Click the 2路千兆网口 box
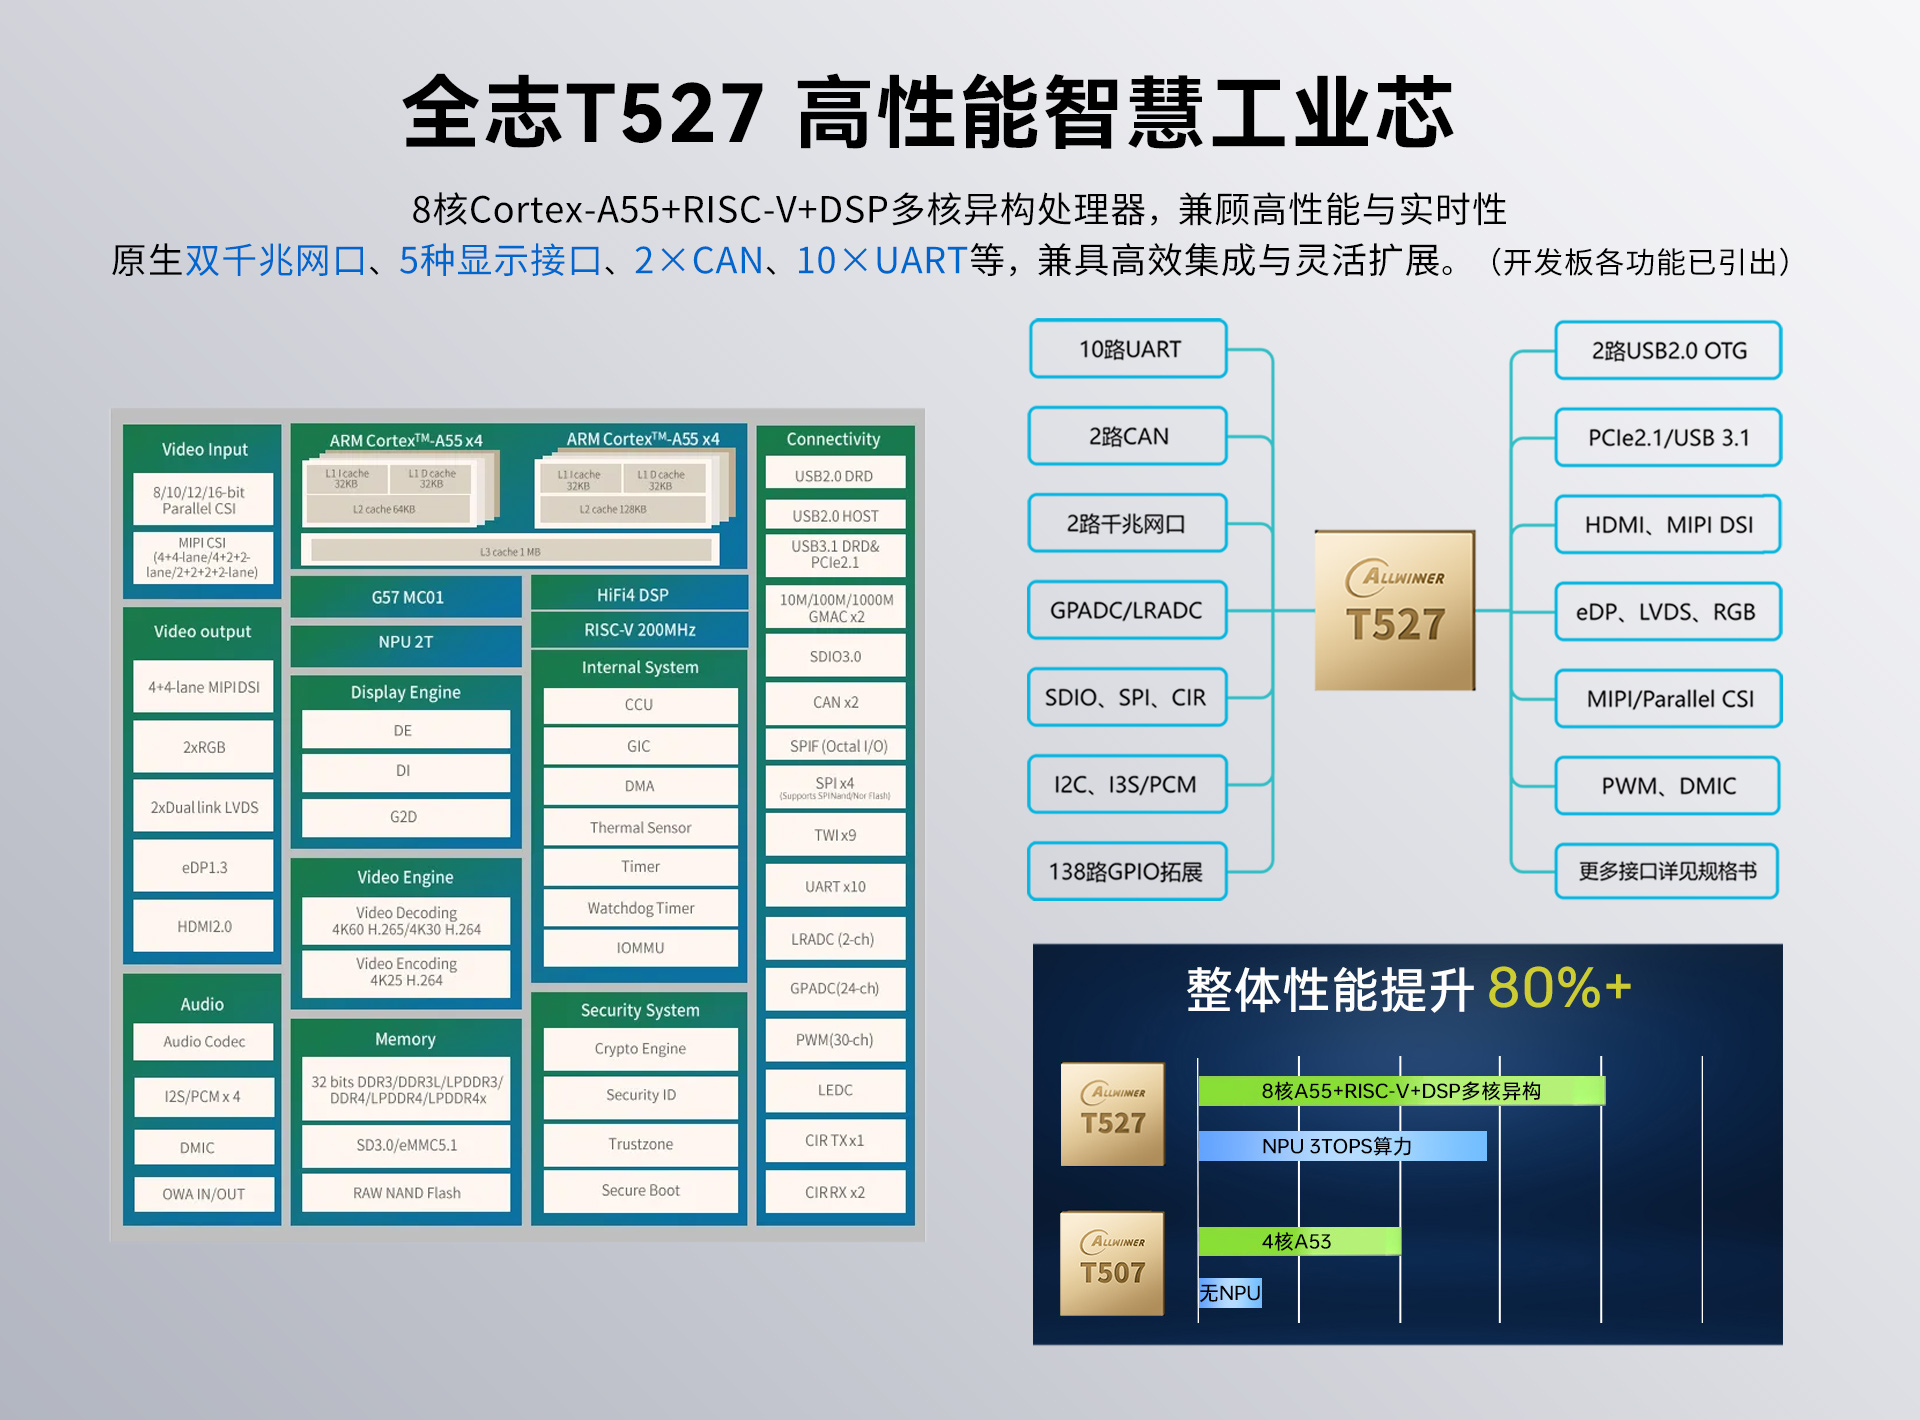 [1129, 523]
